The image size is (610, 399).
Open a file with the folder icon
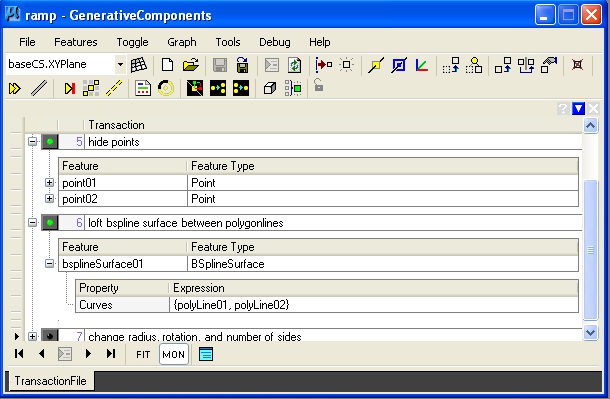point(191,65)
